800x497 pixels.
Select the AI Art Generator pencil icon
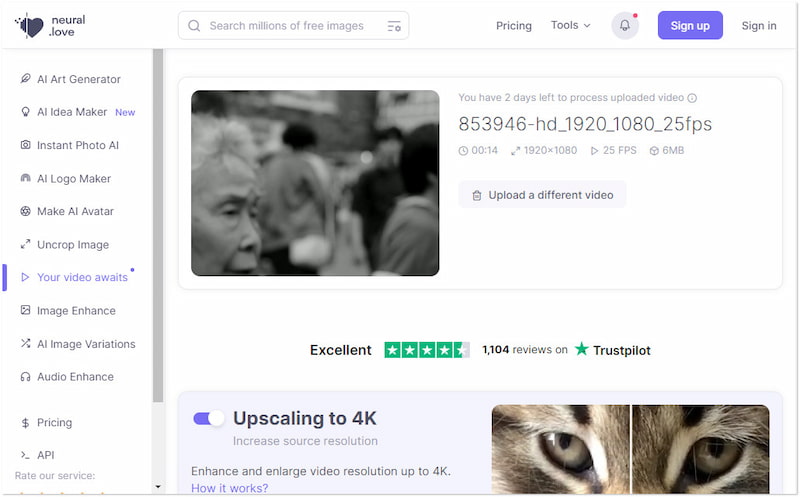tap(26, 79)
